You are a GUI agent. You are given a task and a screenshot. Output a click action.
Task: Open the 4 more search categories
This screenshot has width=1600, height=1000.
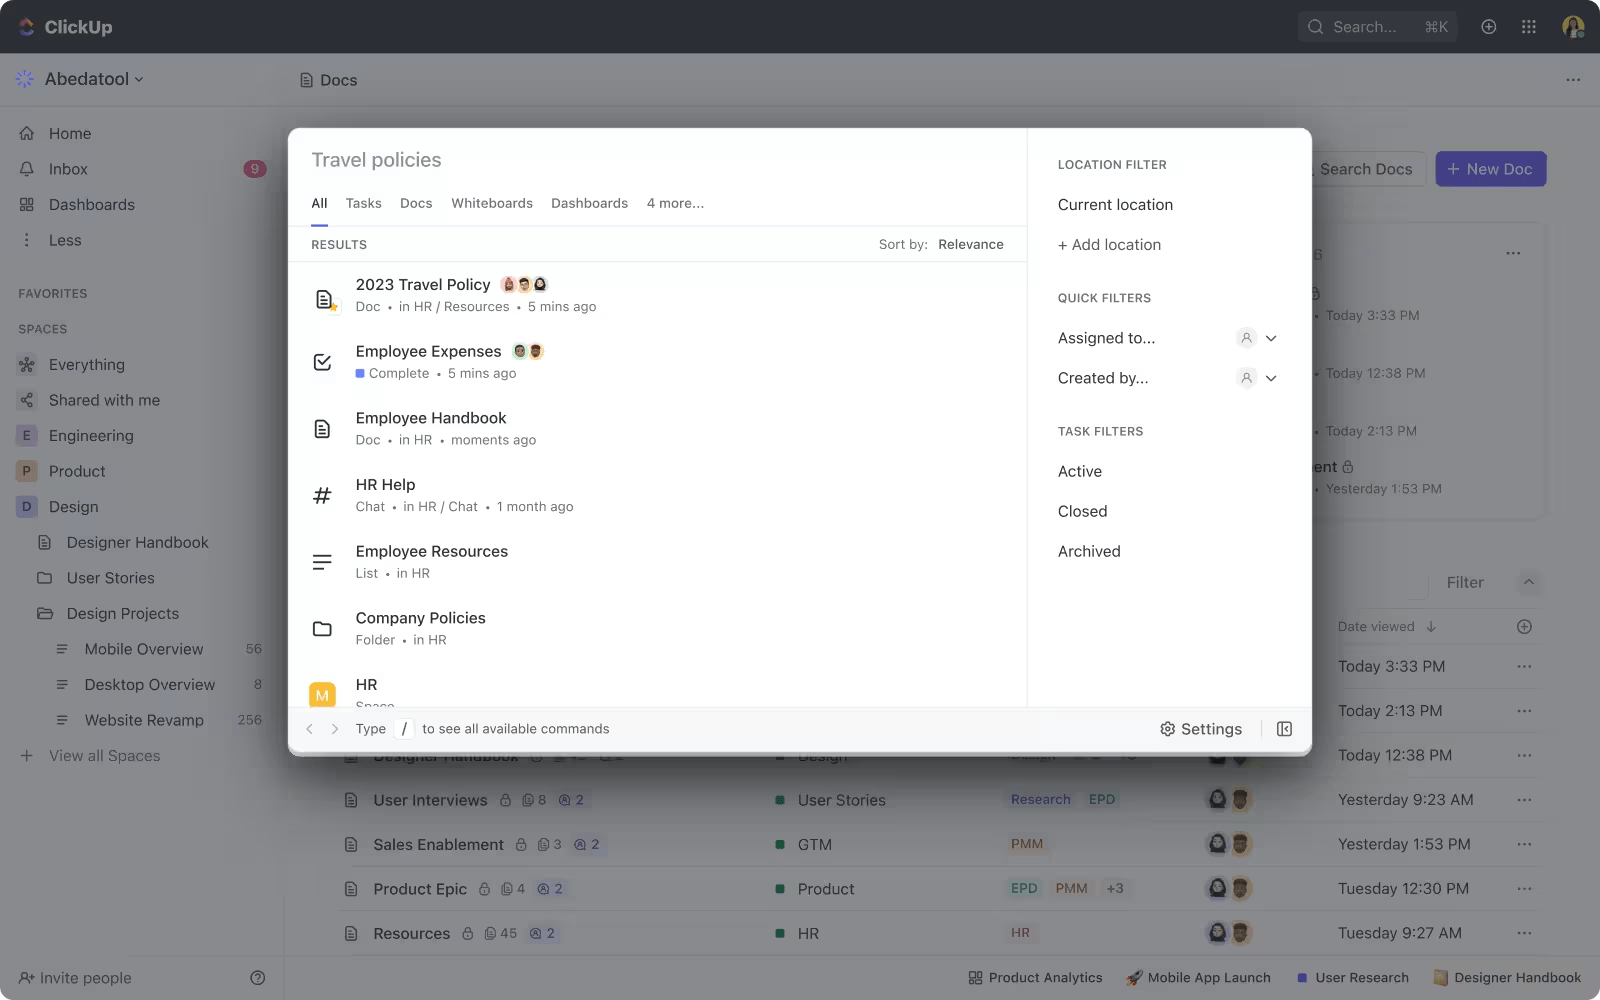(675, 203)
